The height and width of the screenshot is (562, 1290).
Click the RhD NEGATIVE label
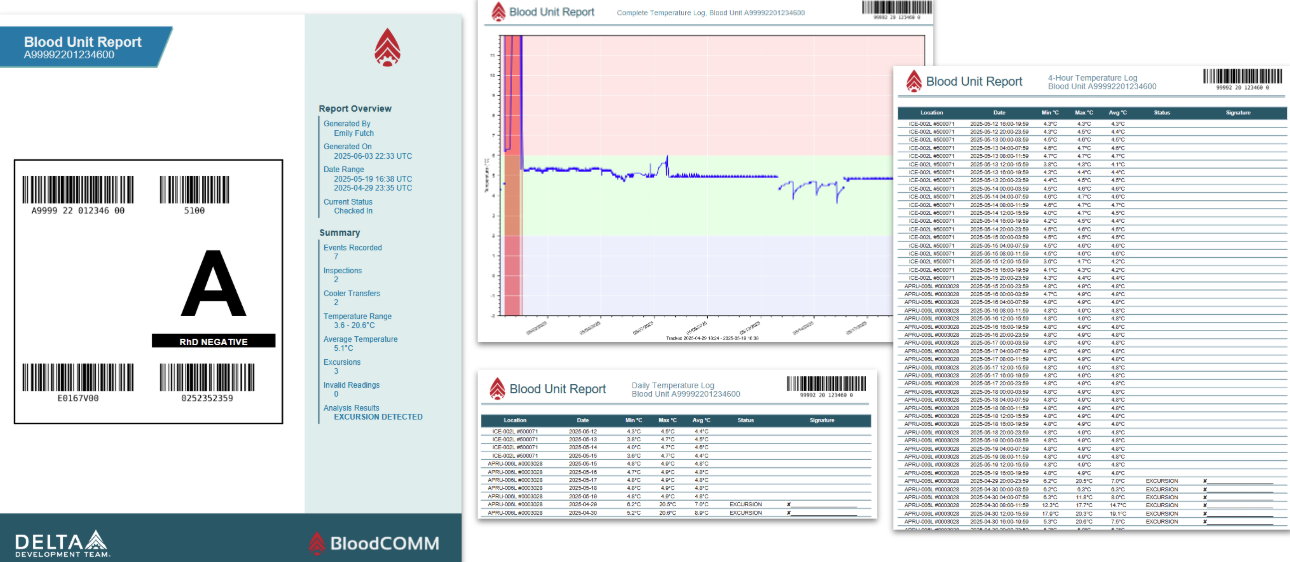click(213, 342)
